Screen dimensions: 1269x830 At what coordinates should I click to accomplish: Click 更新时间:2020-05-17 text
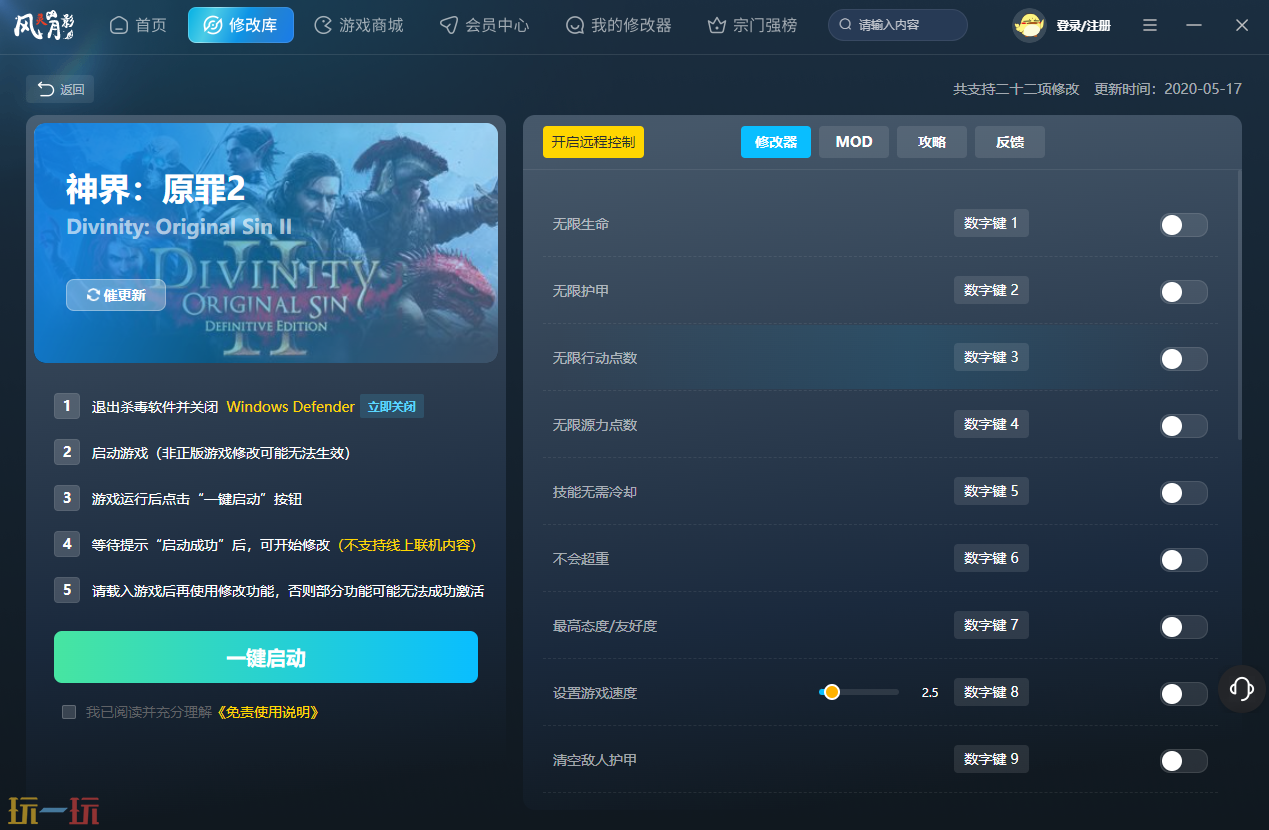(x=1168, y=89)
